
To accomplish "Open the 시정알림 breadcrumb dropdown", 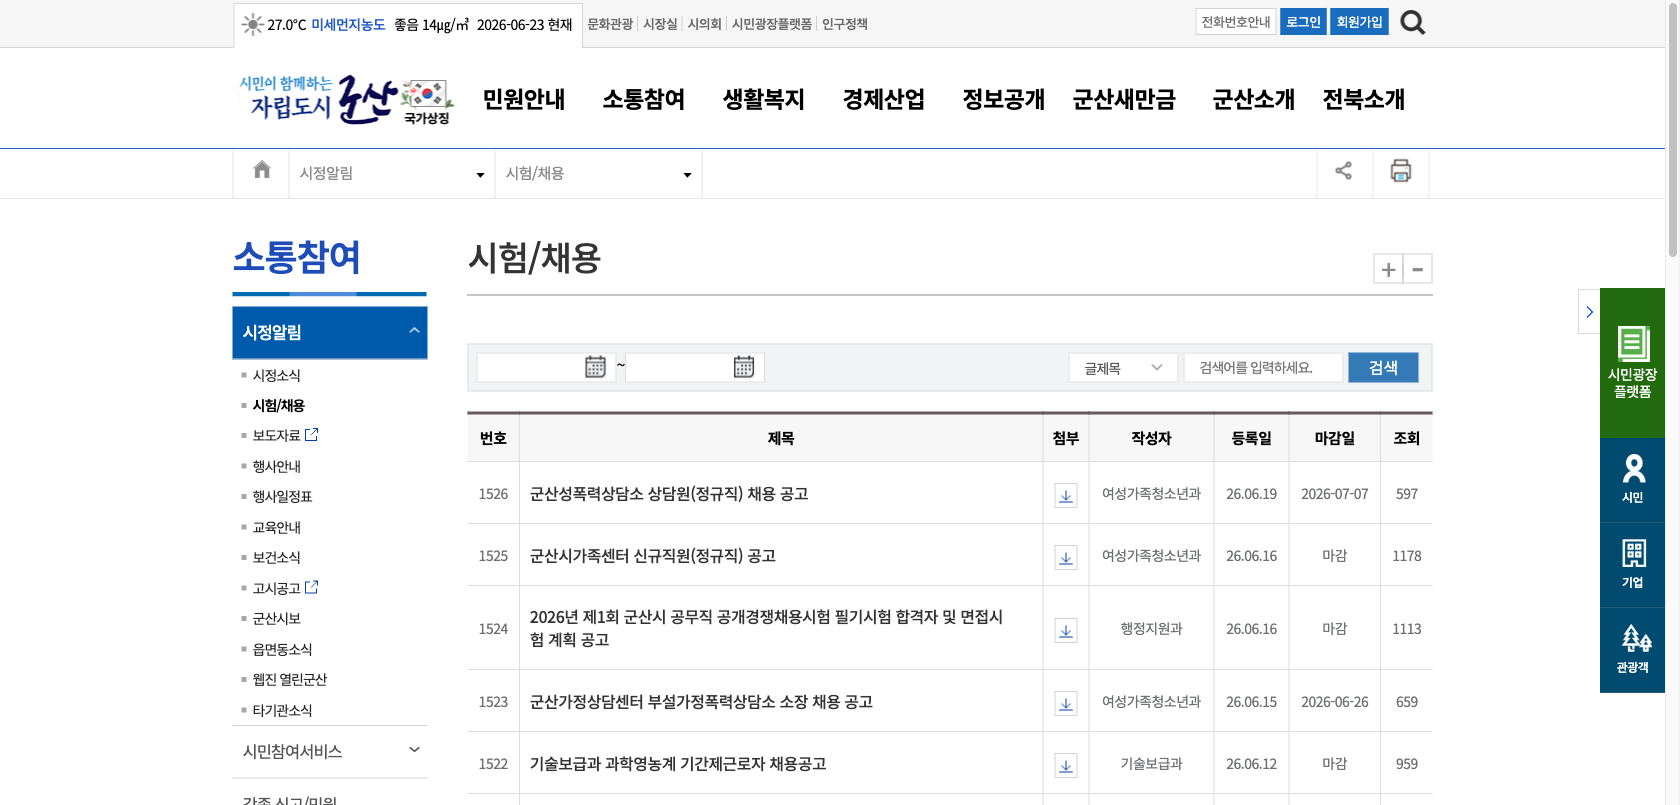I will (x=391, y=174).
